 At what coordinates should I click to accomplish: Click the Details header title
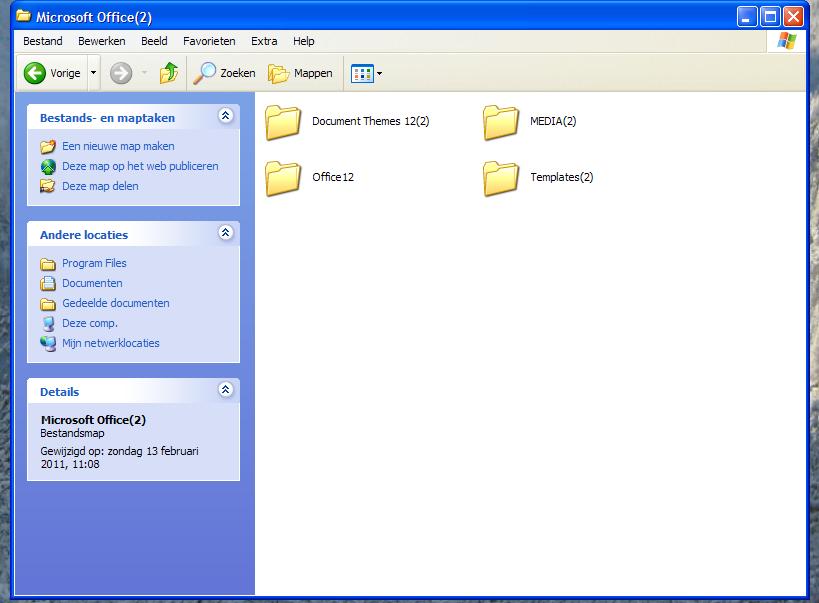(x=60, y=392)
